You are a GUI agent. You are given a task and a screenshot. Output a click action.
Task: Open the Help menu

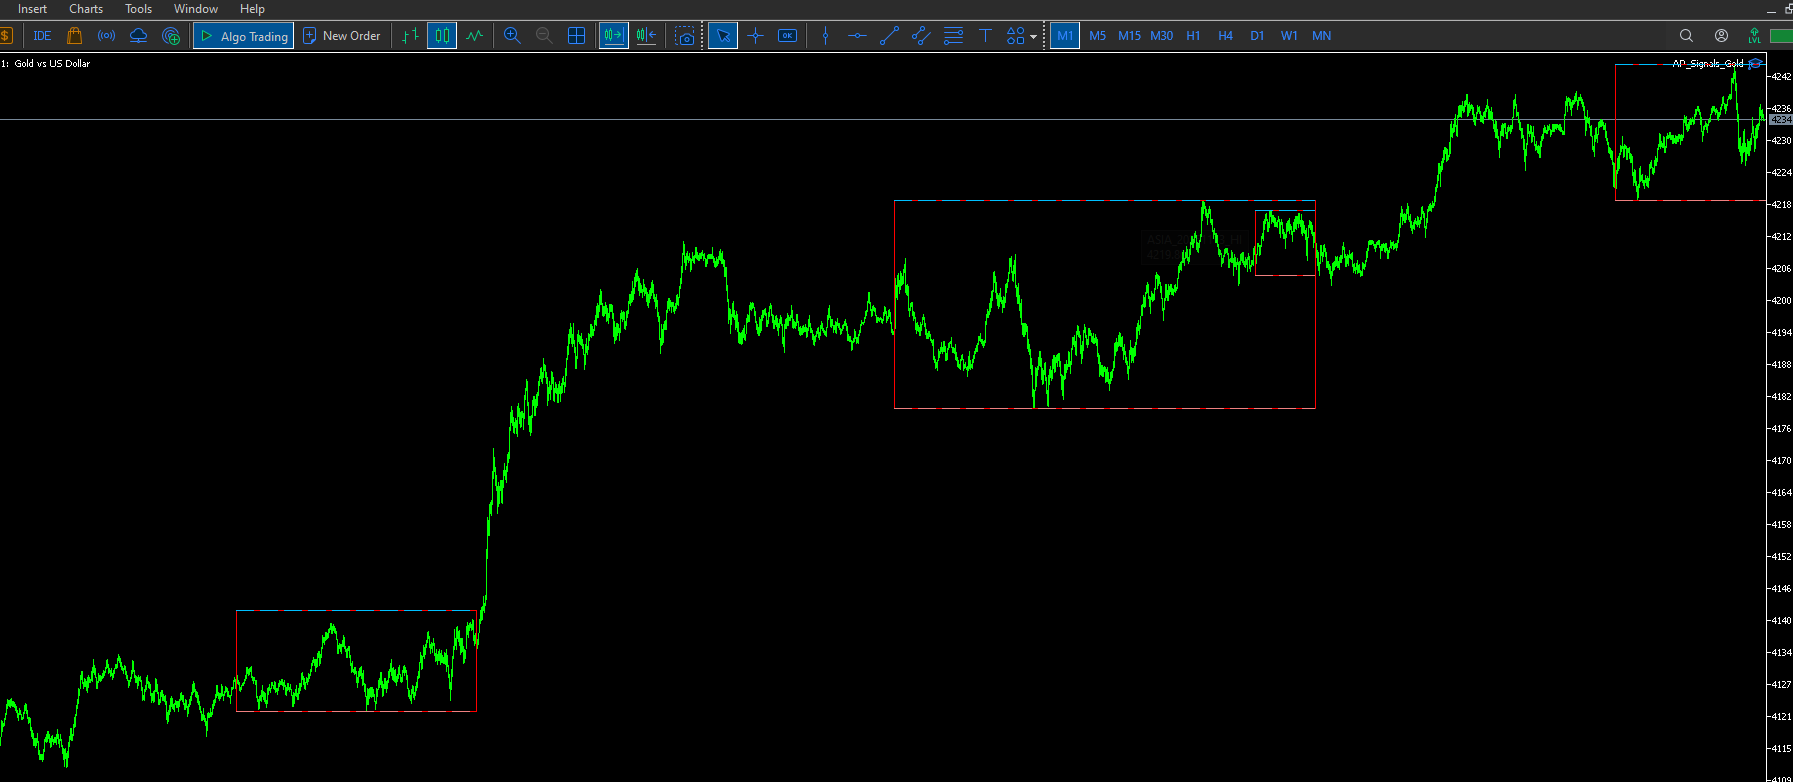(252, 9)
